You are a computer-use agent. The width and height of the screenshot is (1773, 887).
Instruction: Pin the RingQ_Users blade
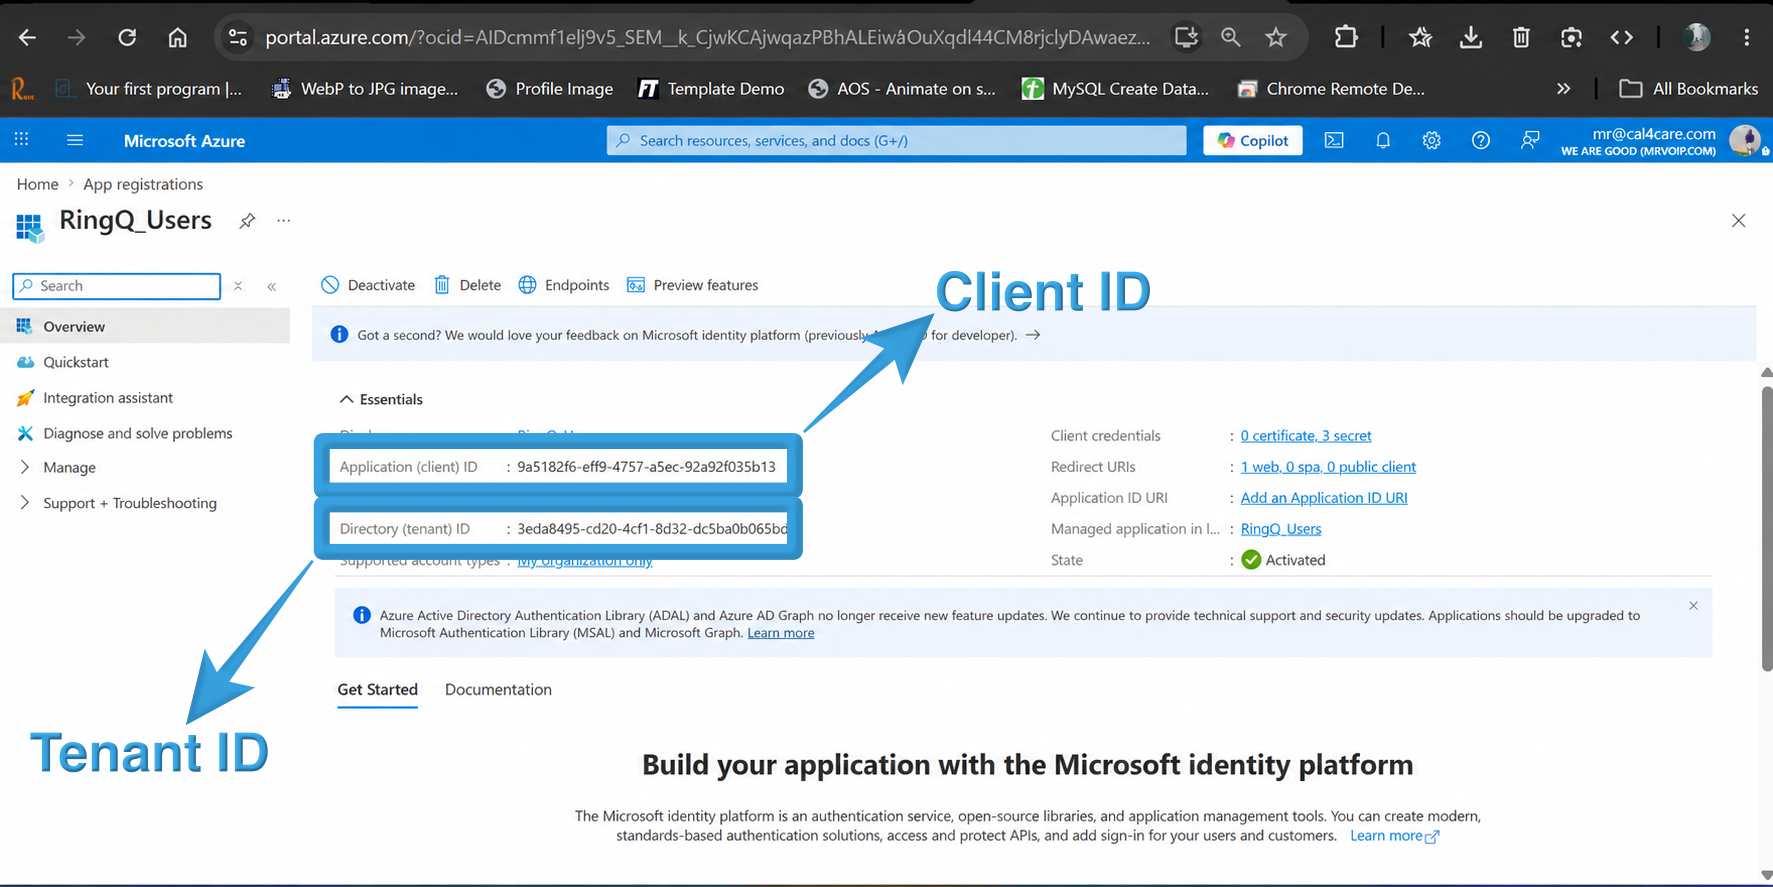(247, 221)
